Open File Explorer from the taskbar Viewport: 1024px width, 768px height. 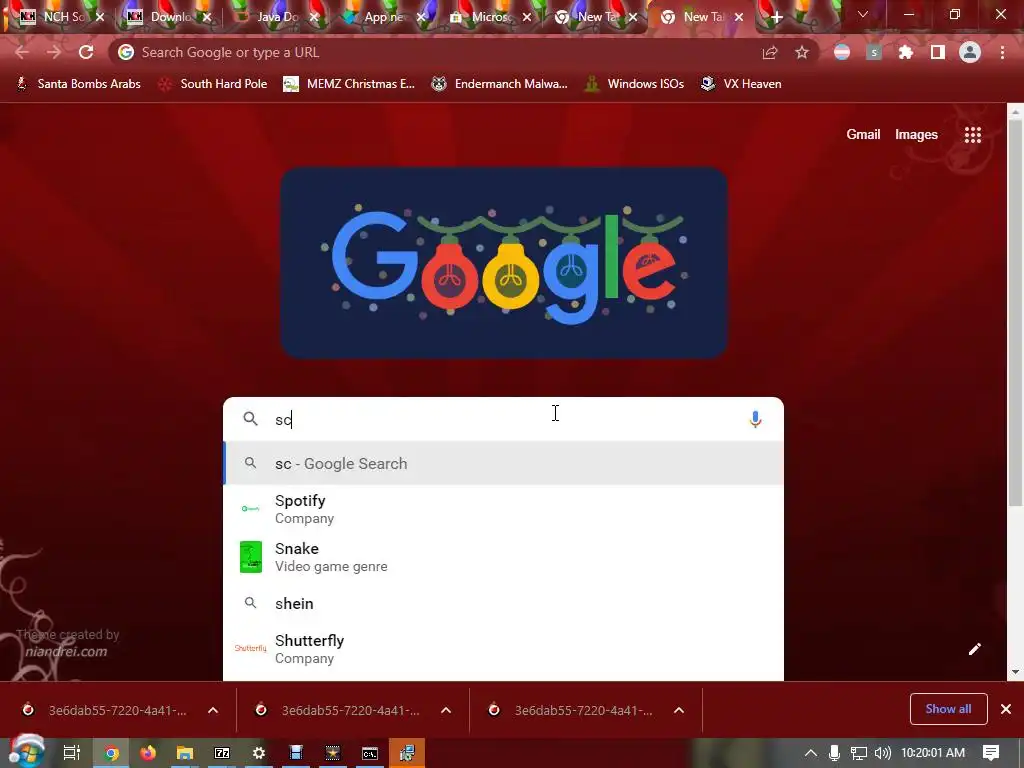coord(185,753)
